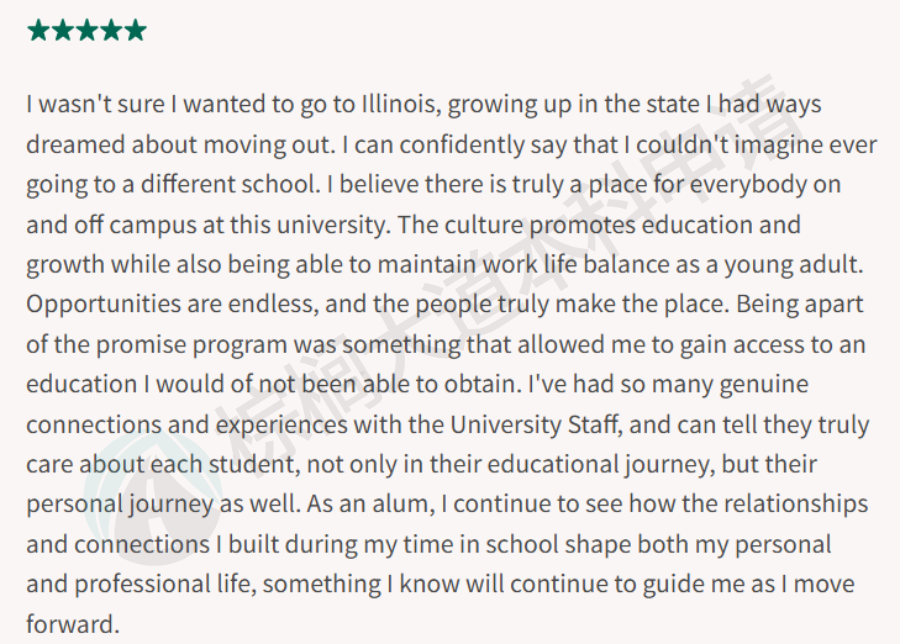Viewport: 900px width, 644px height.
Task: Click the phrase "culture promotes education"
Action: pyautogui.click(x=598, y=225)
